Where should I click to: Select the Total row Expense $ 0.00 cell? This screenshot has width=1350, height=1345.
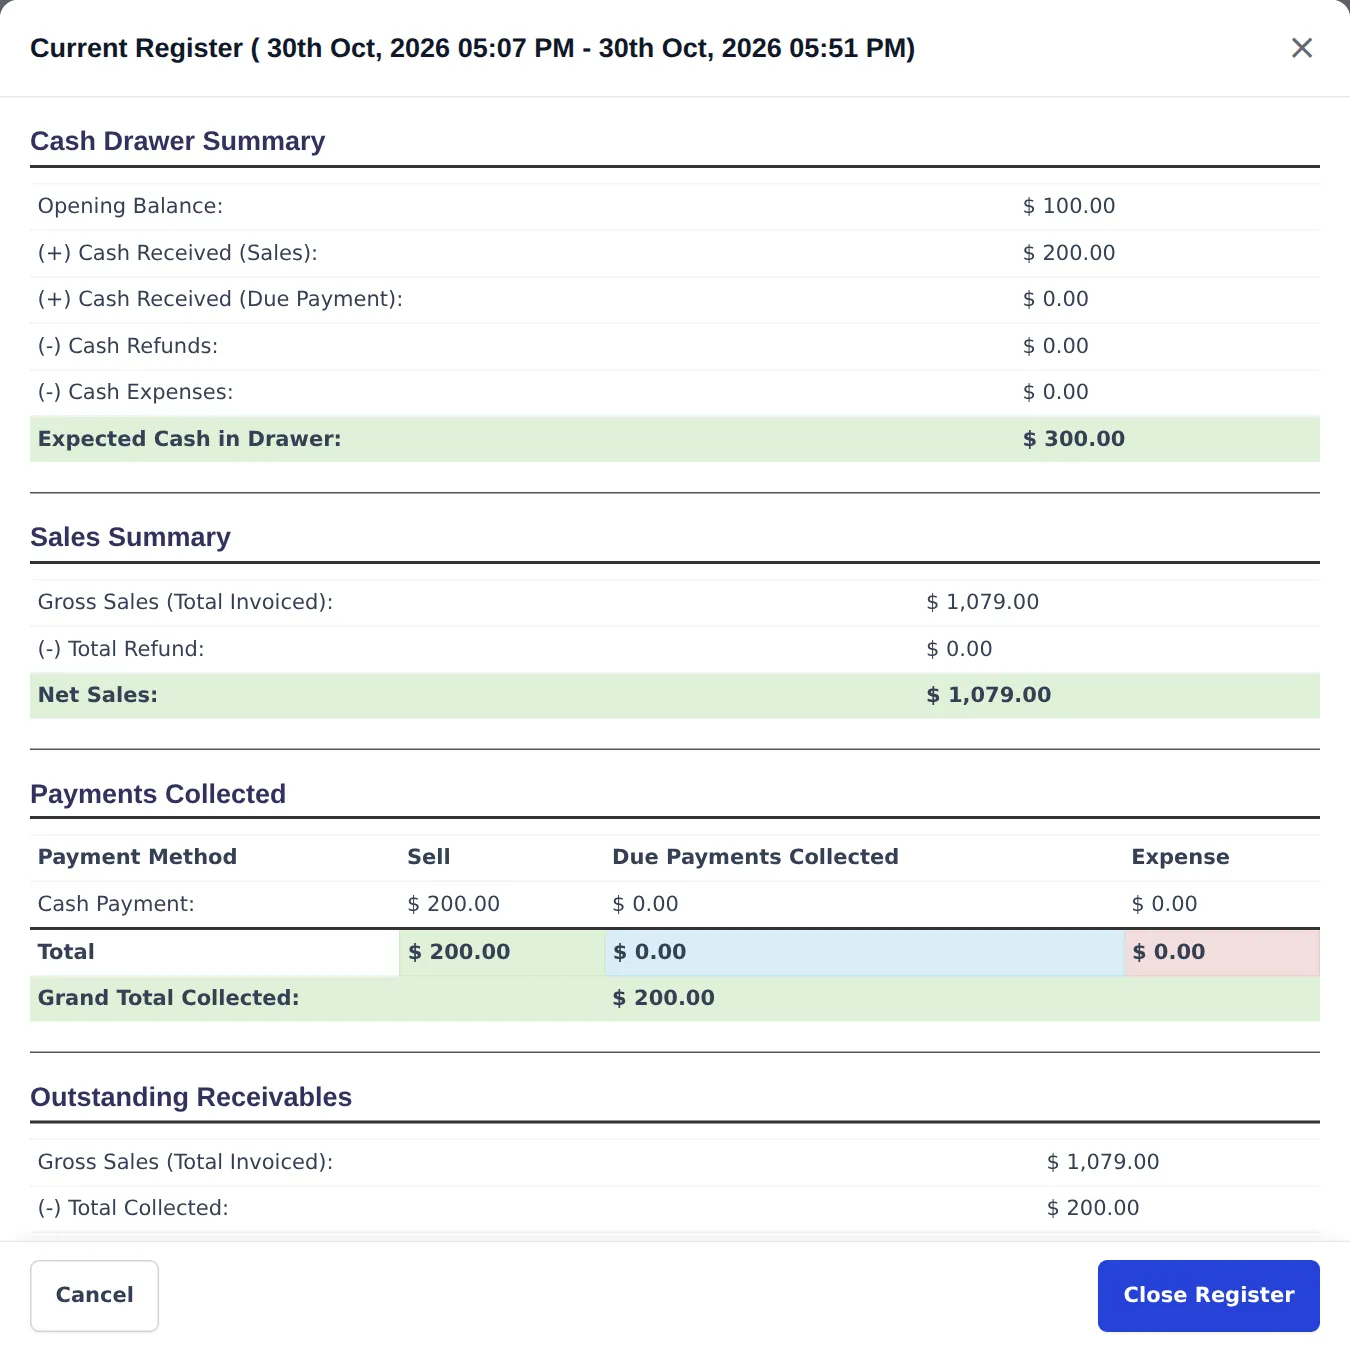pos(1222,952)
